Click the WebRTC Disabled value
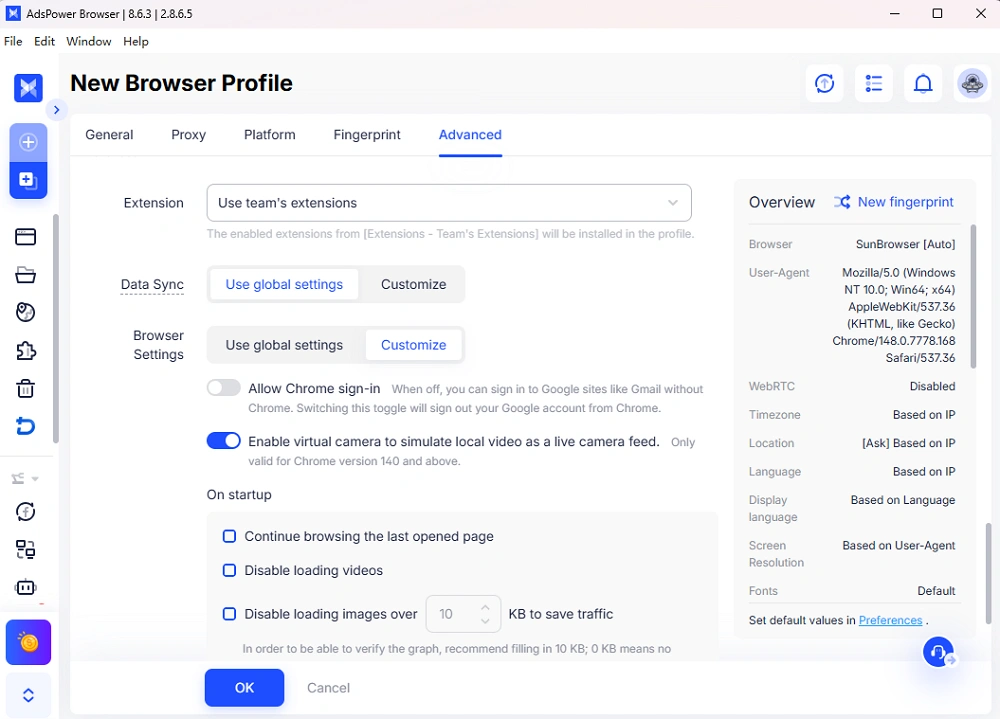The image size is (1000, 719). tap(932, 387)
